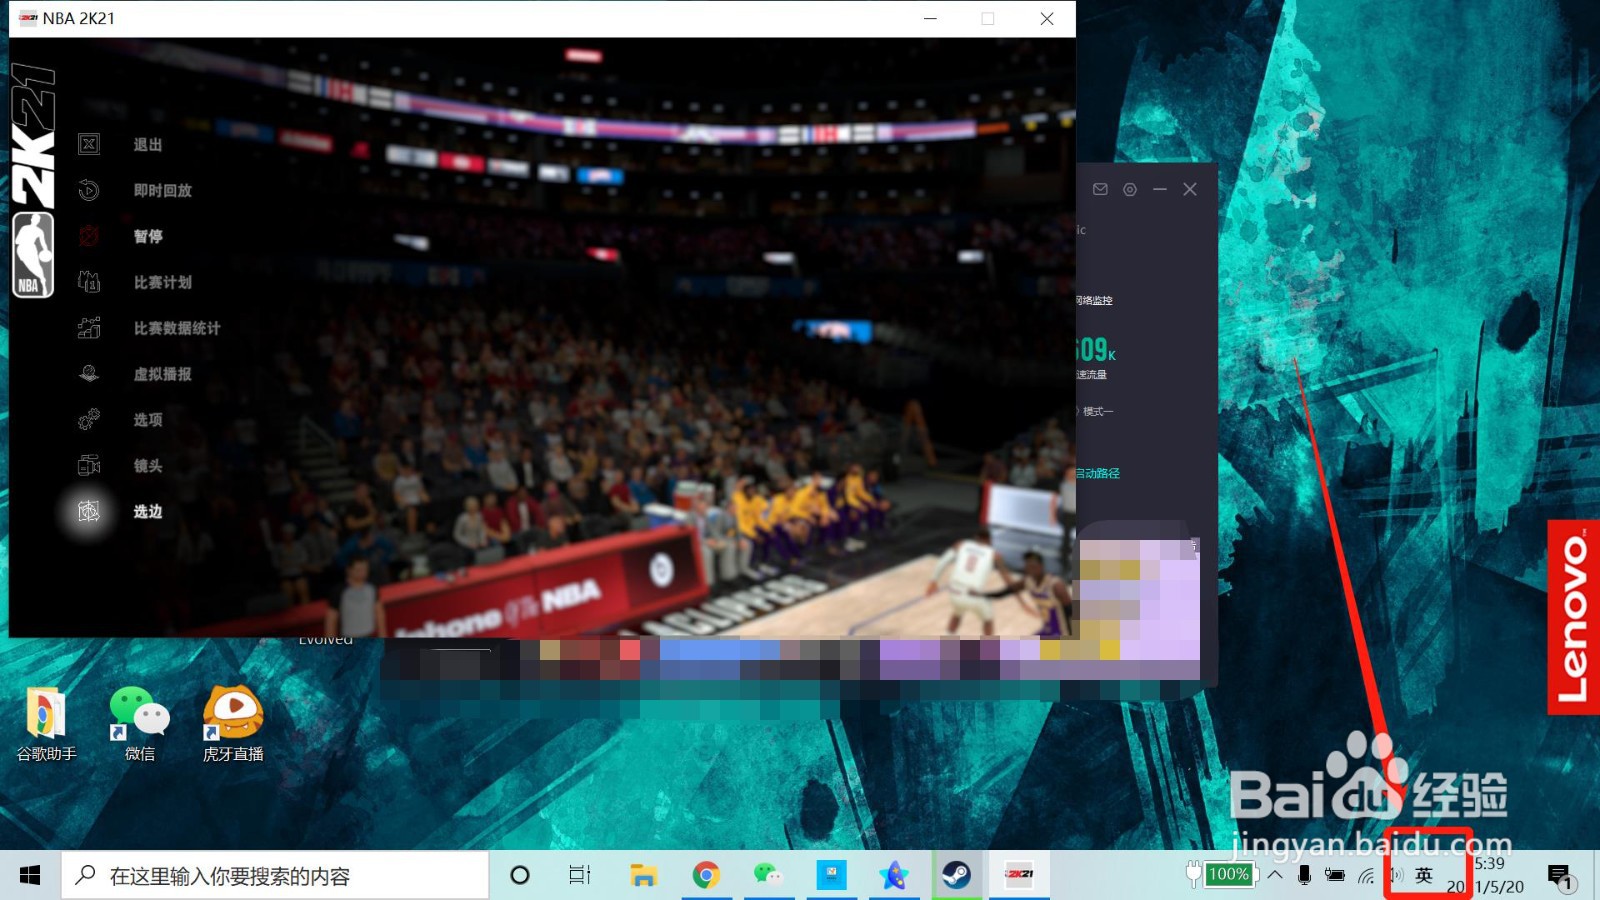Click the microphone tray icon

click(1304, 875)
